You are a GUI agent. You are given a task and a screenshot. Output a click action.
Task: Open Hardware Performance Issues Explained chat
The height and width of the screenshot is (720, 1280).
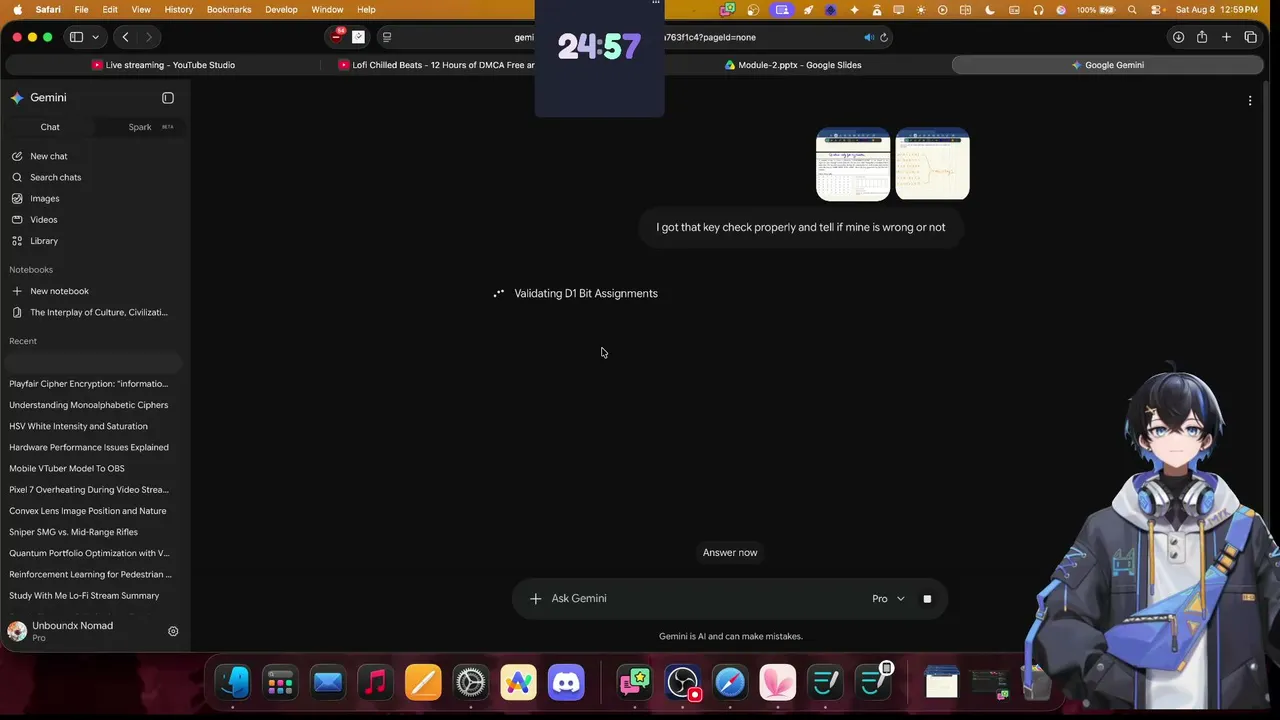[x=89, y=447]
